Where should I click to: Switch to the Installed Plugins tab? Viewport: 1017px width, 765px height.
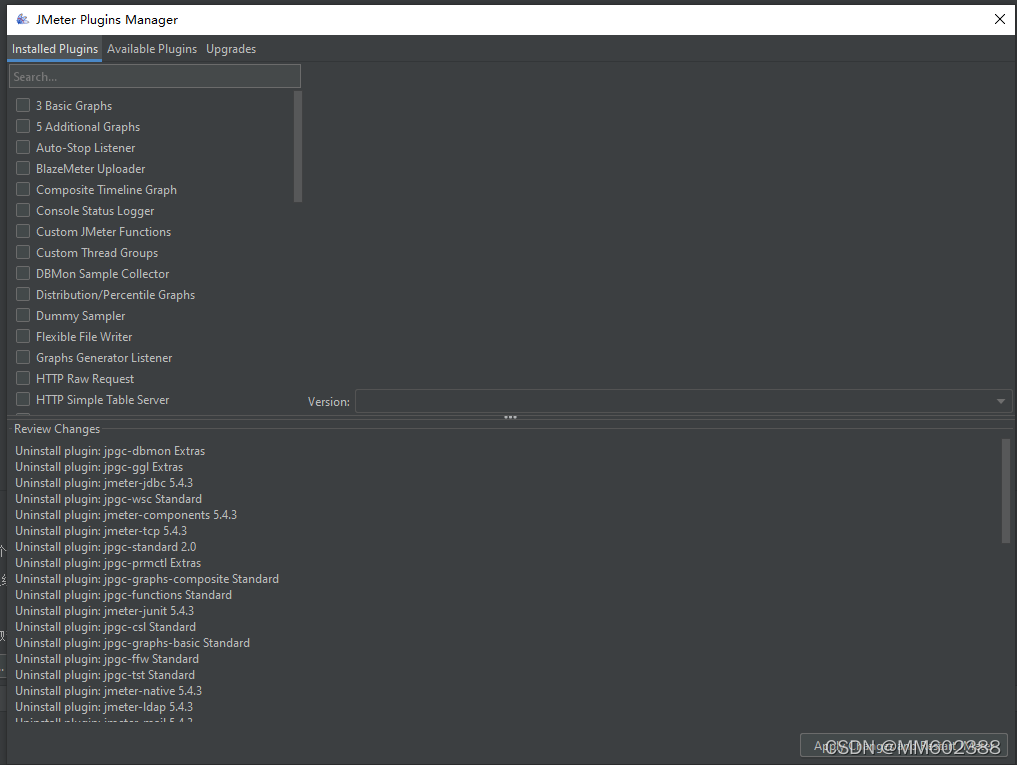click(54, 49)
